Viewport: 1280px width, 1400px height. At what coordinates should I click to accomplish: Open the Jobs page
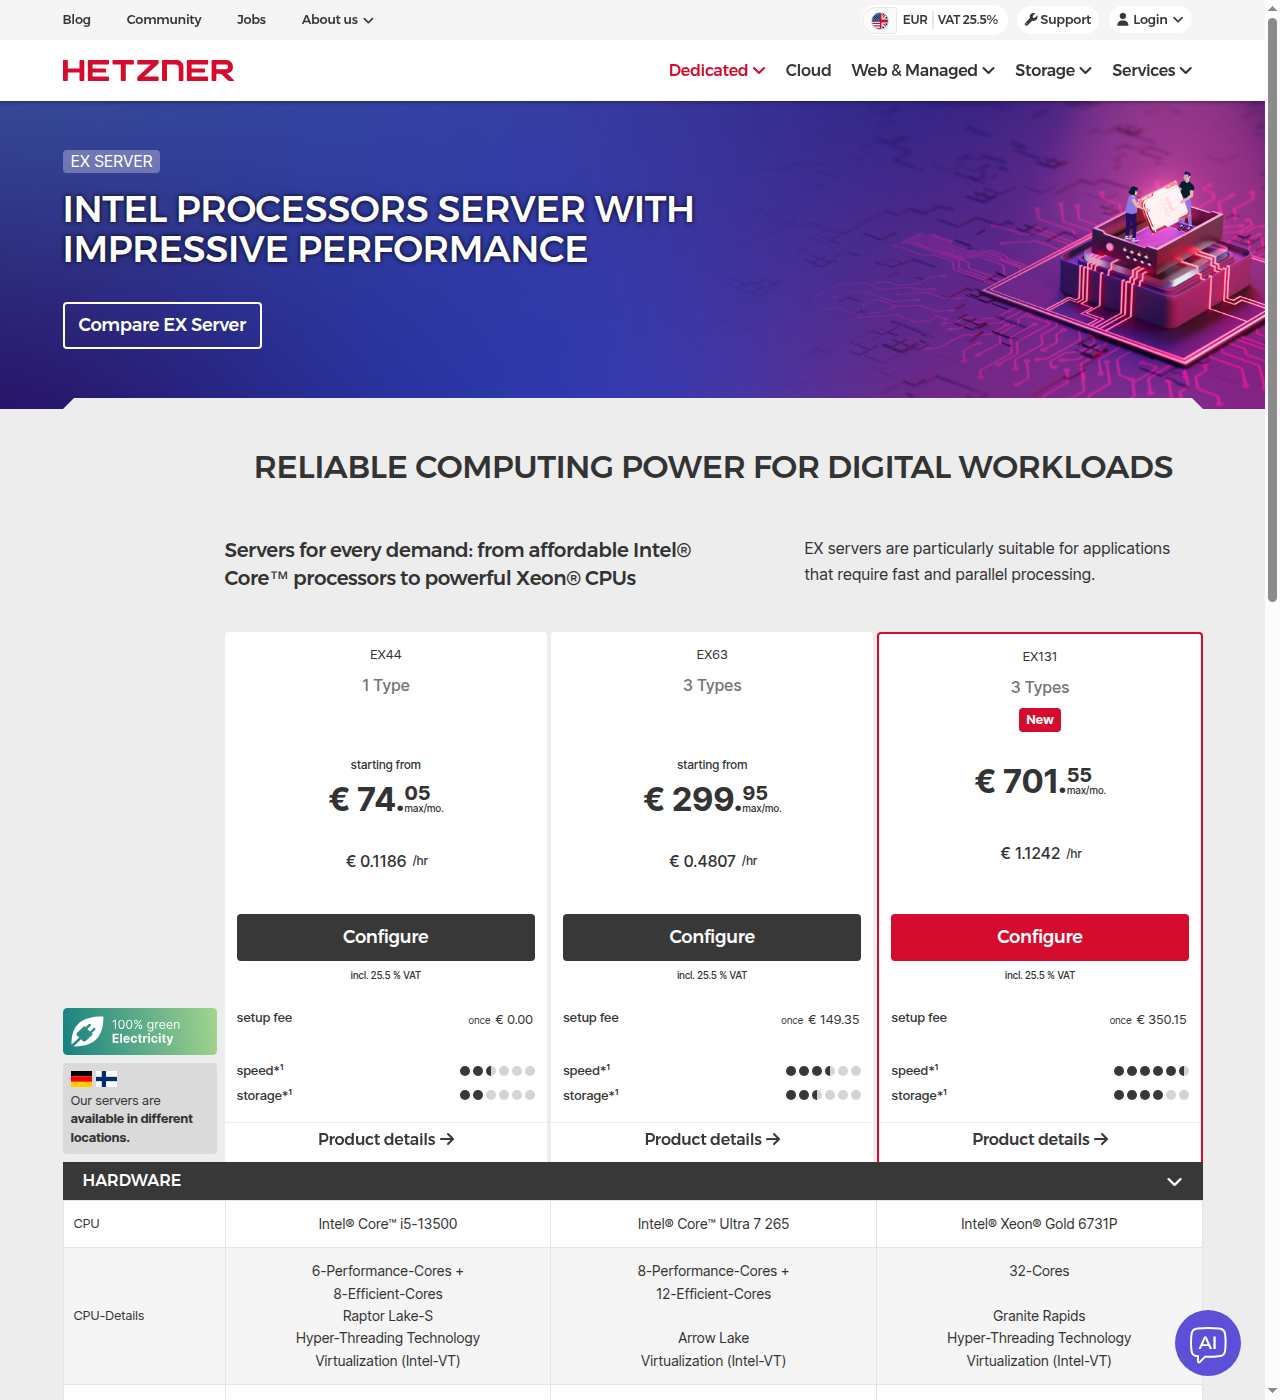251,19
